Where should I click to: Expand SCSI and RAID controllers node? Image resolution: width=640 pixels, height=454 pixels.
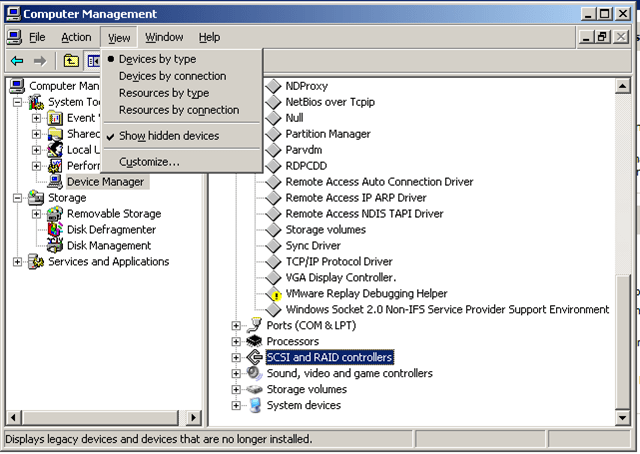pyautogui.click(x=236, y=357)
